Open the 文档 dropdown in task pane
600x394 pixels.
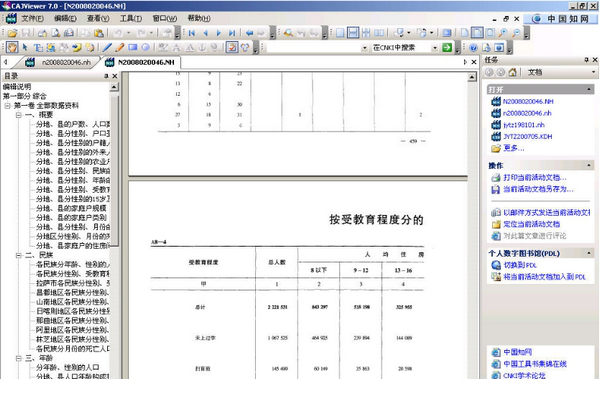click(593, 72)
